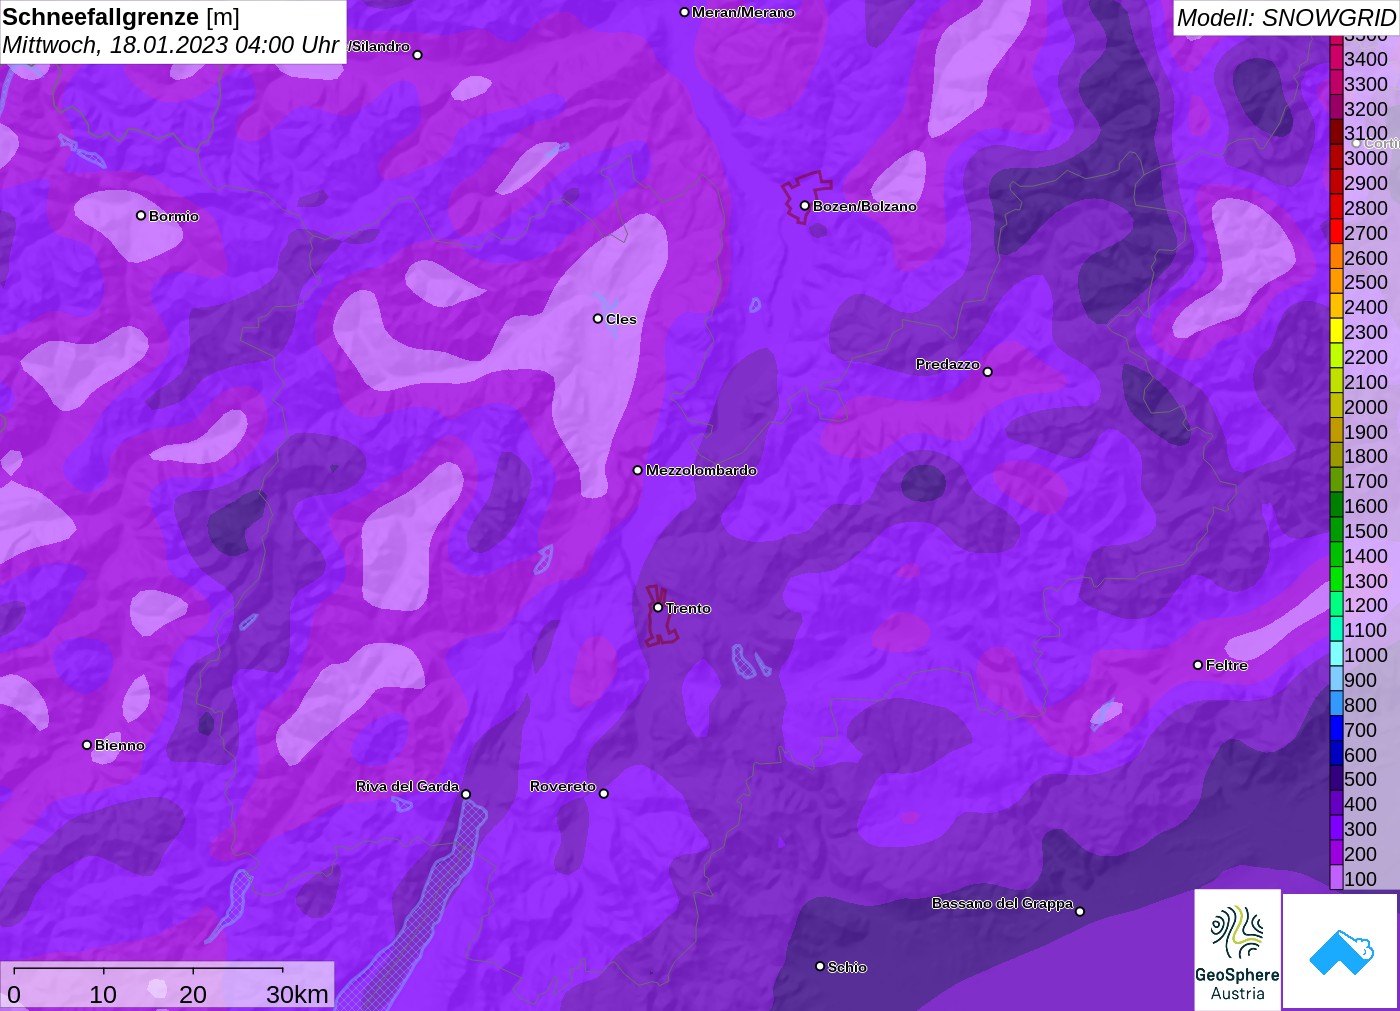Viewport: 1400px width, 1011px height.
Task: Click the Predazzo town marker
Action: point(988,372)
